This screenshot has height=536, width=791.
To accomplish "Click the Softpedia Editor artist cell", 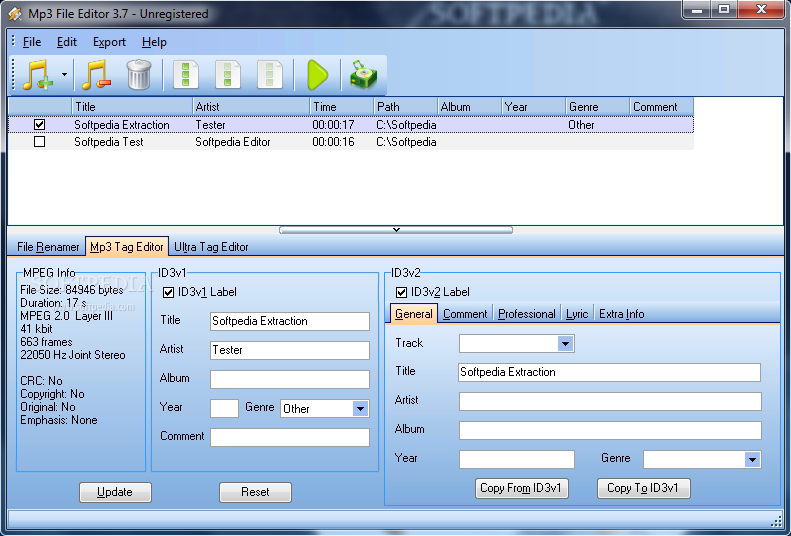I will [x=233, y=142].
